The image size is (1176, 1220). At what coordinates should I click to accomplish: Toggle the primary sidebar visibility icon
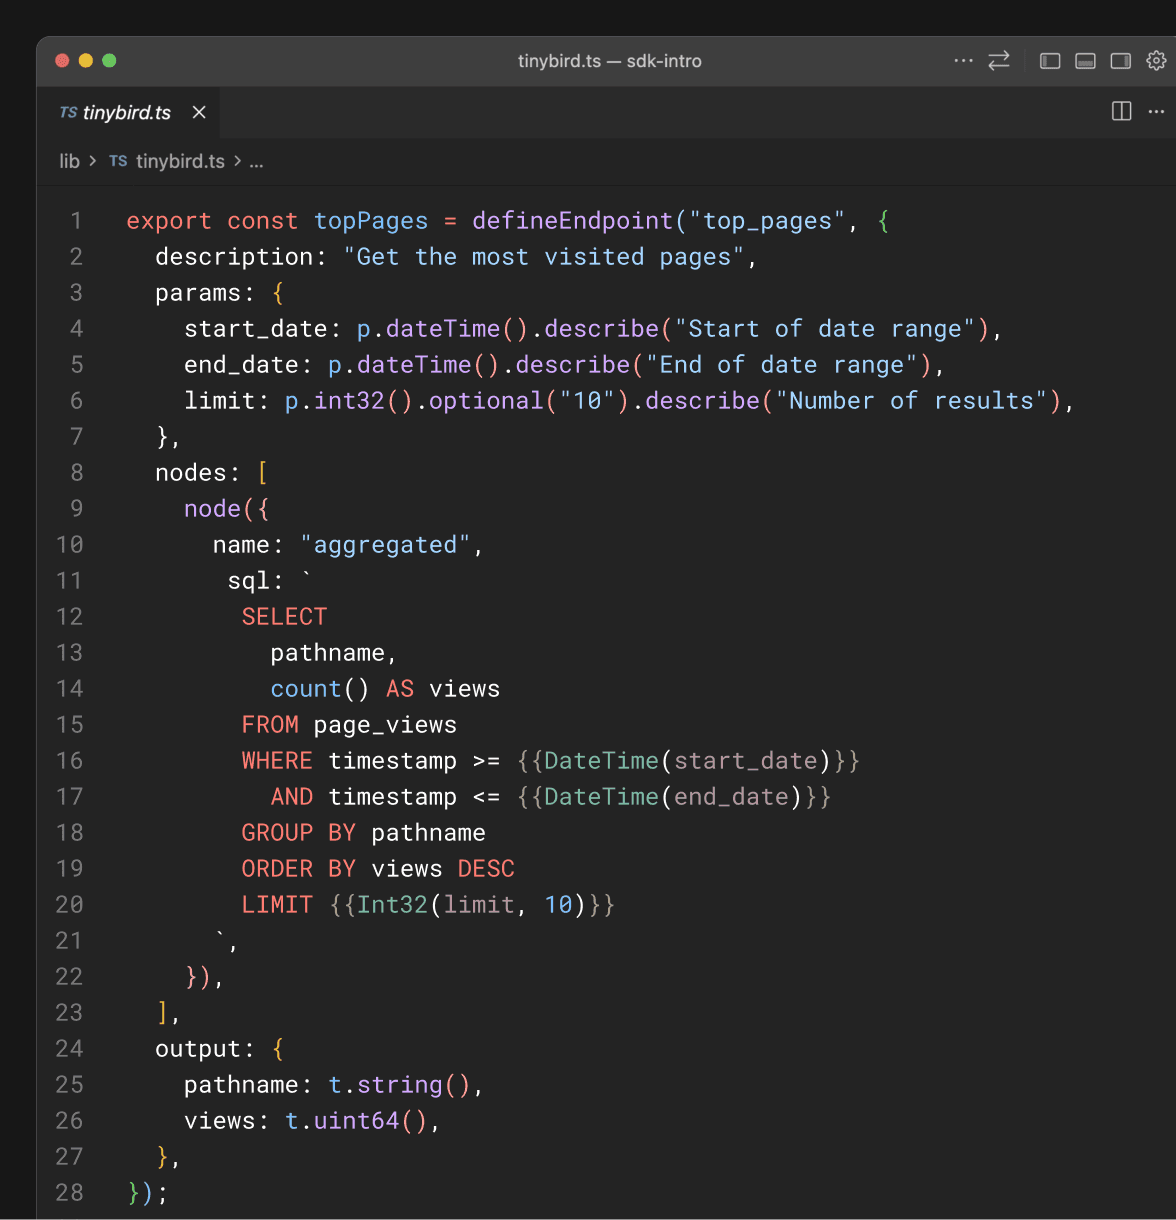click(x=1049, y=61)
